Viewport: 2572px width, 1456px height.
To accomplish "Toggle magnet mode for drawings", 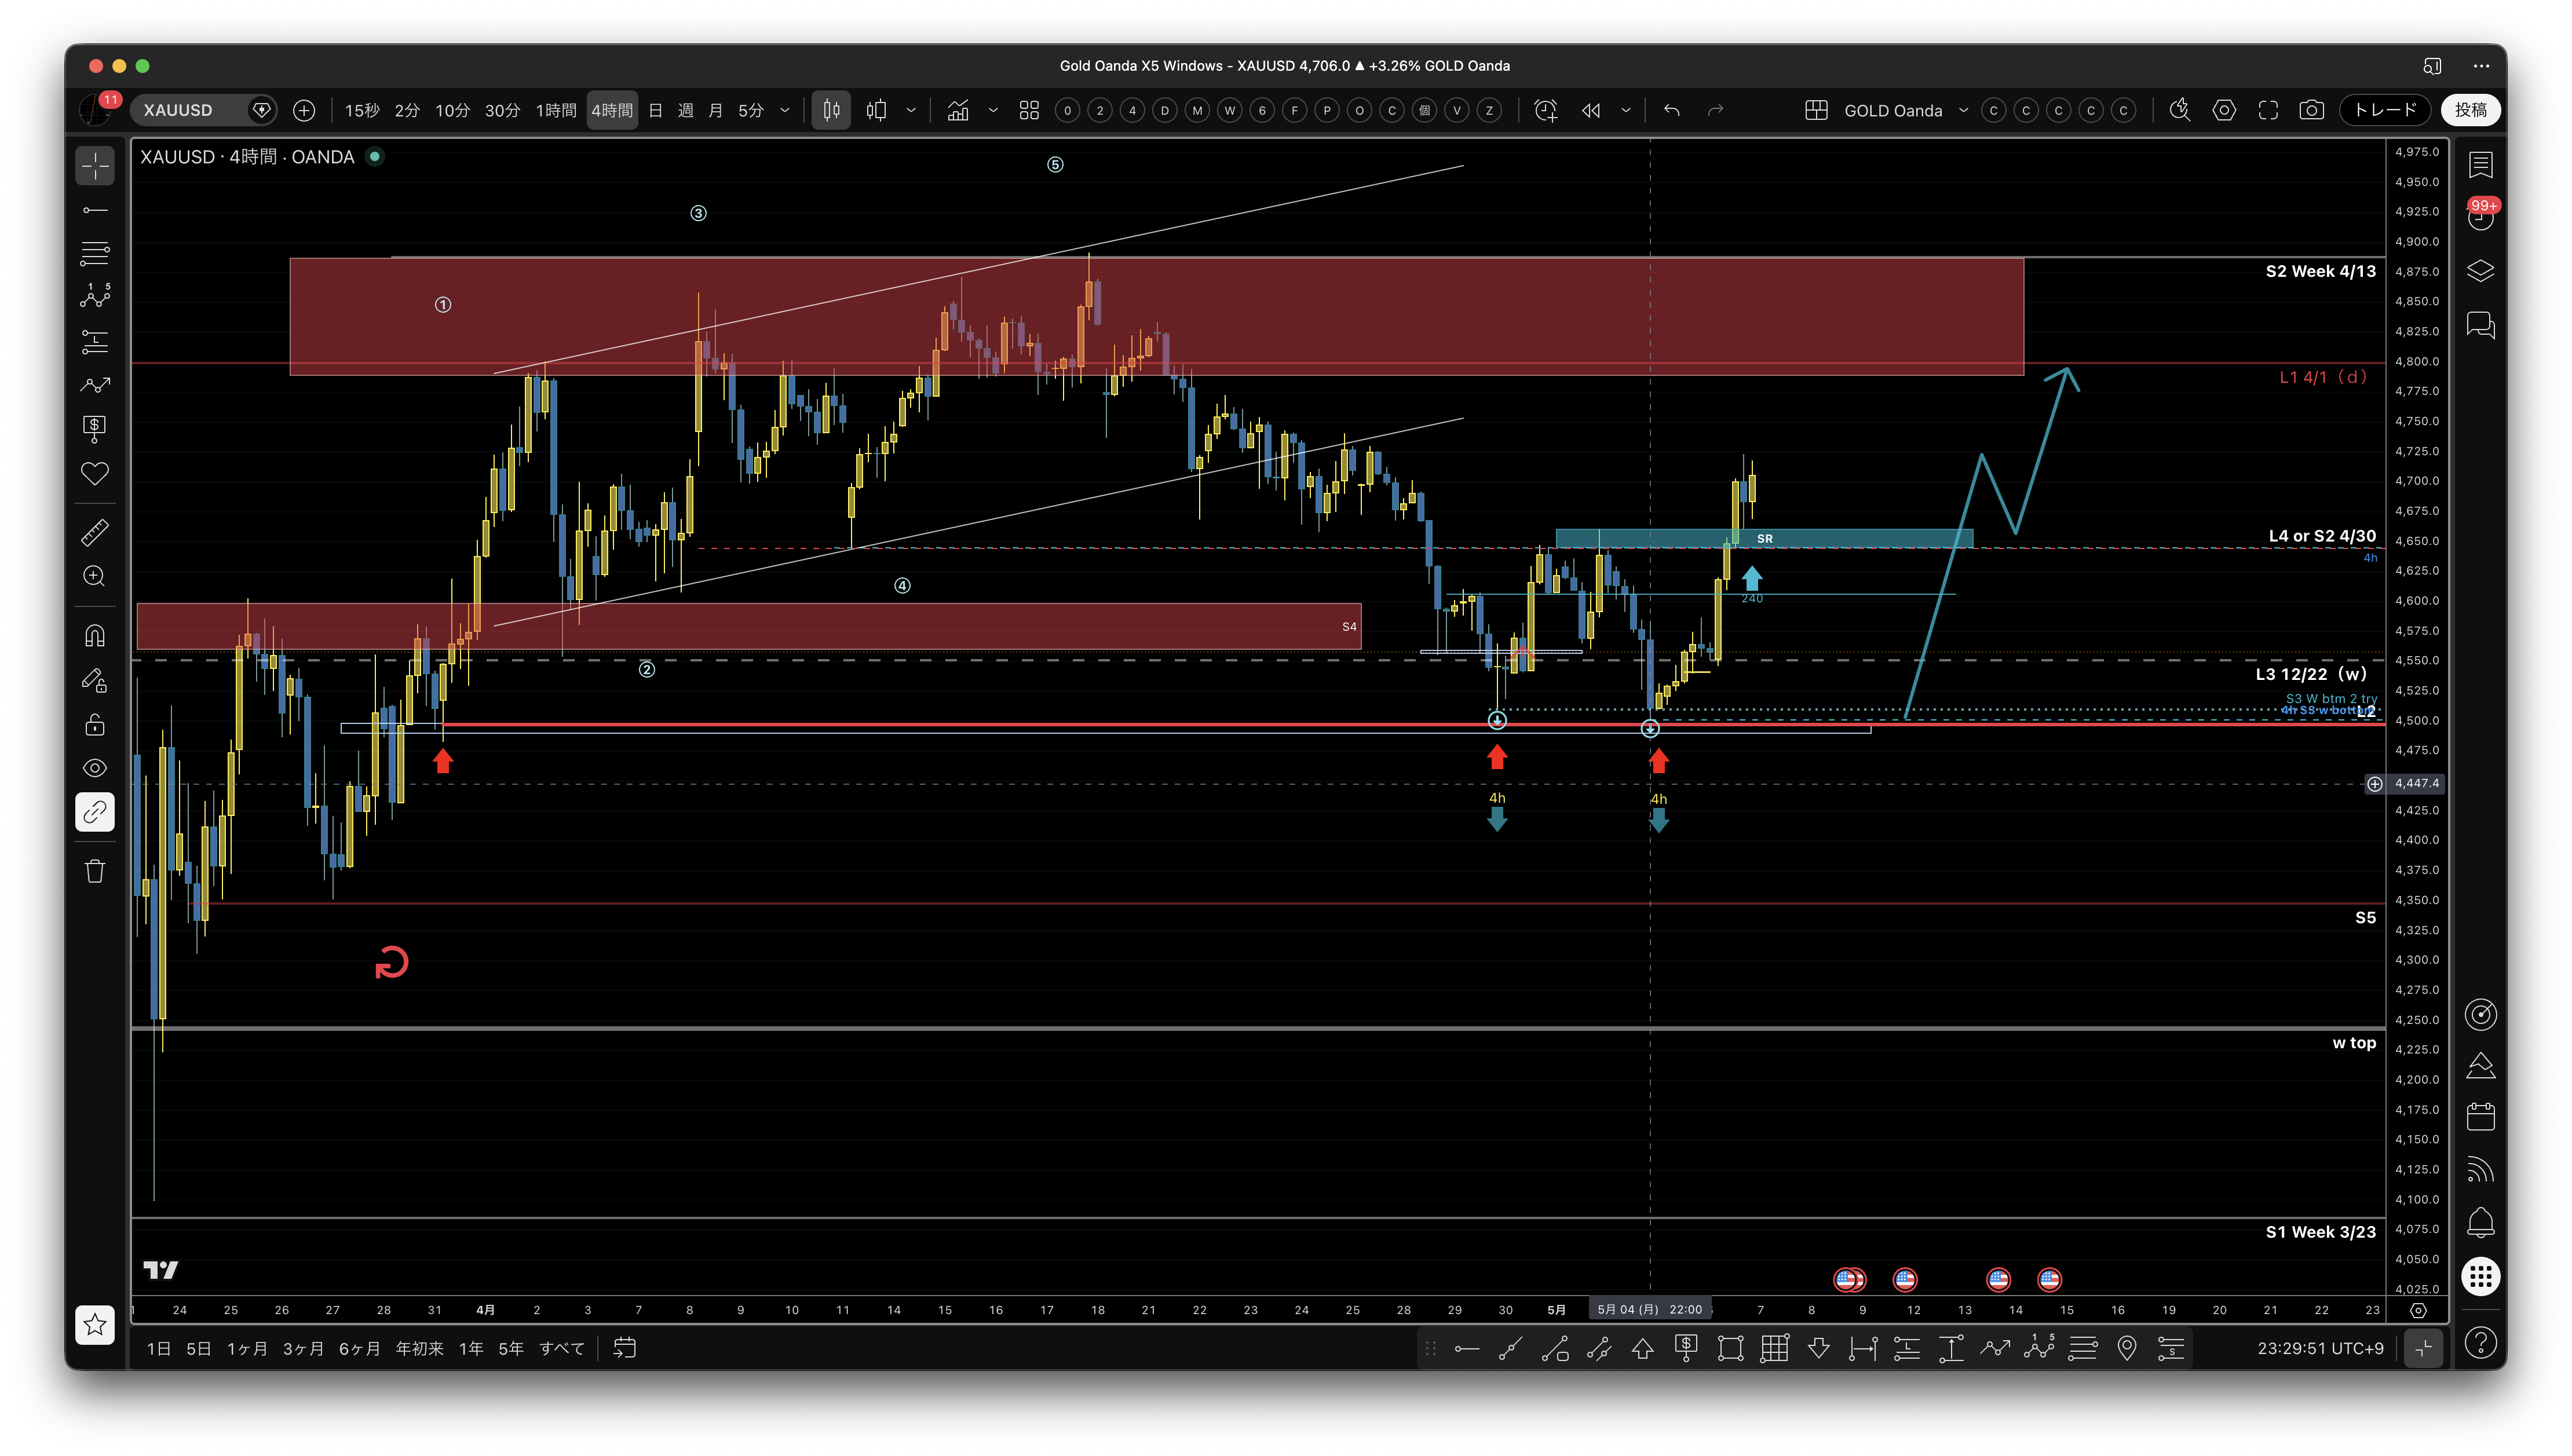I will pyautogui.click(x=95, y=636).
